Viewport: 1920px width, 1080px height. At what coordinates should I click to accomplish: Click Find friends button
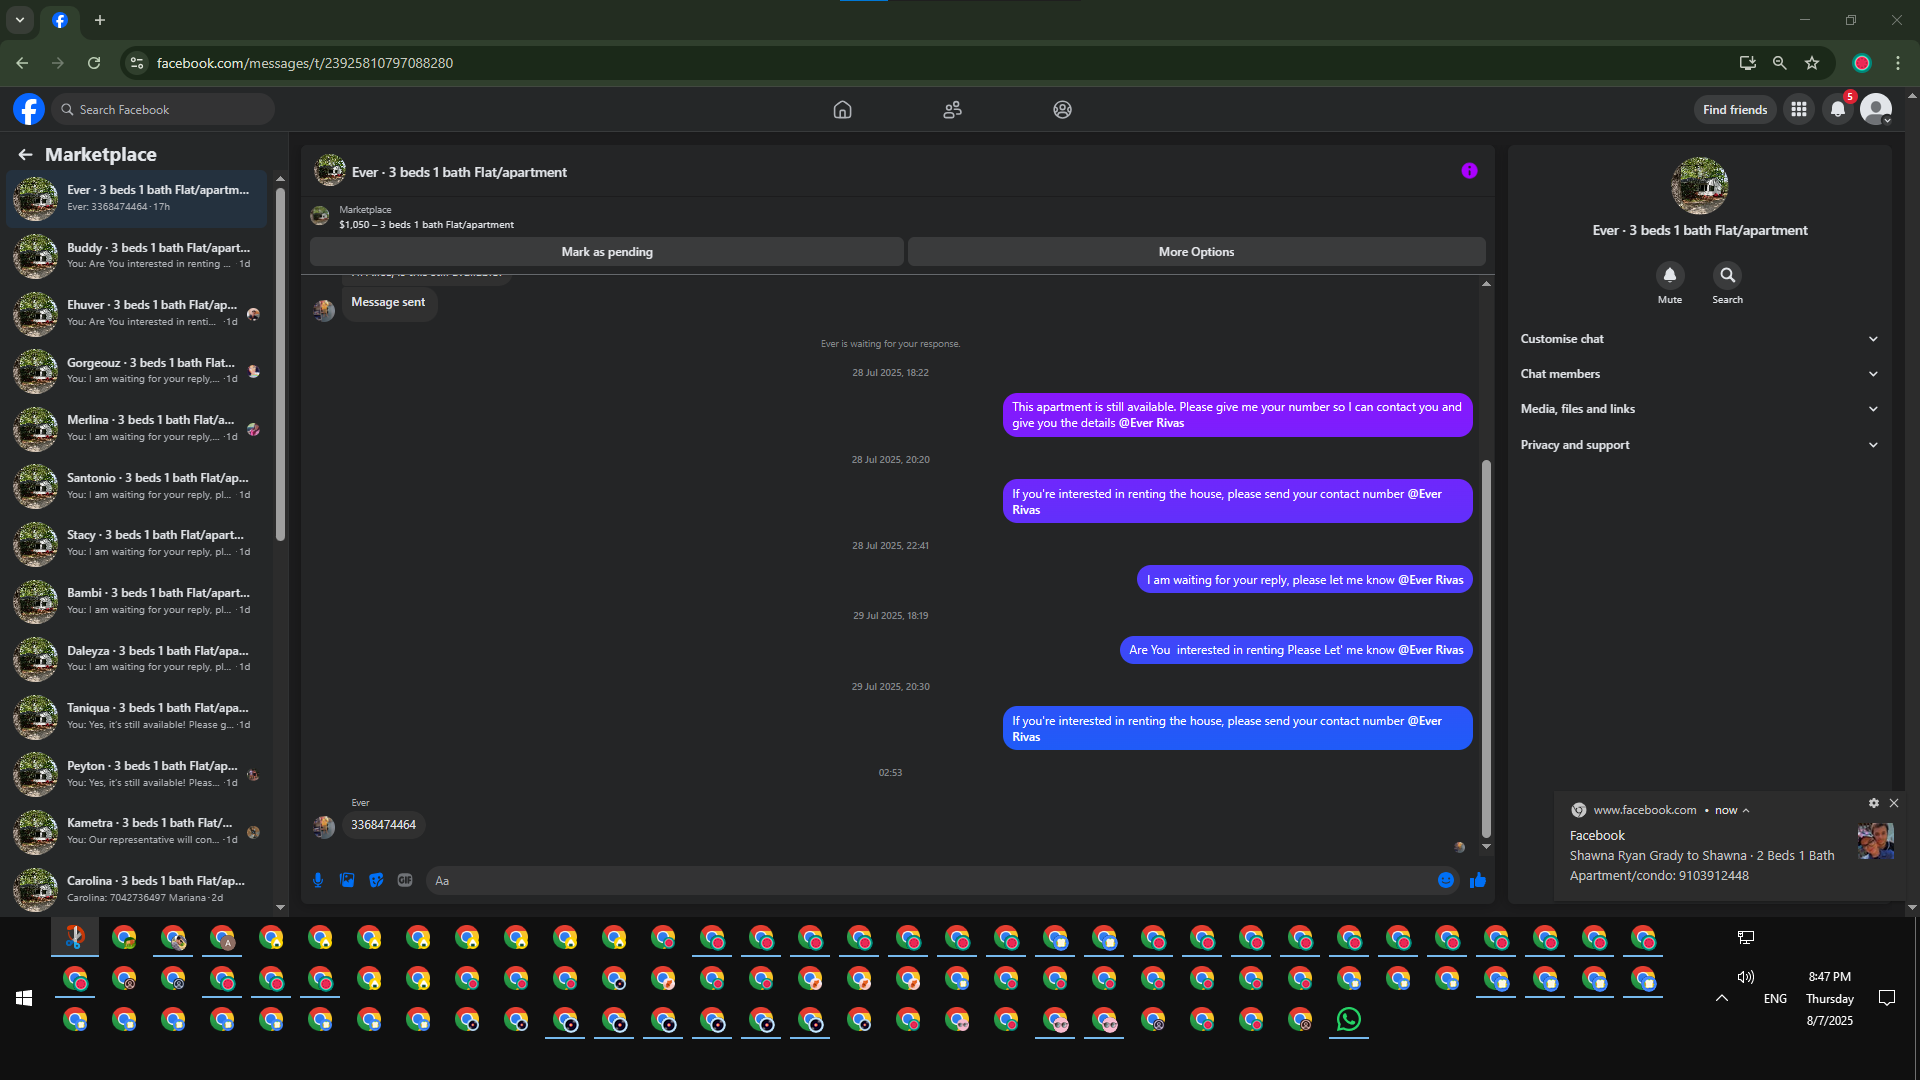[x=1735, y=110]
